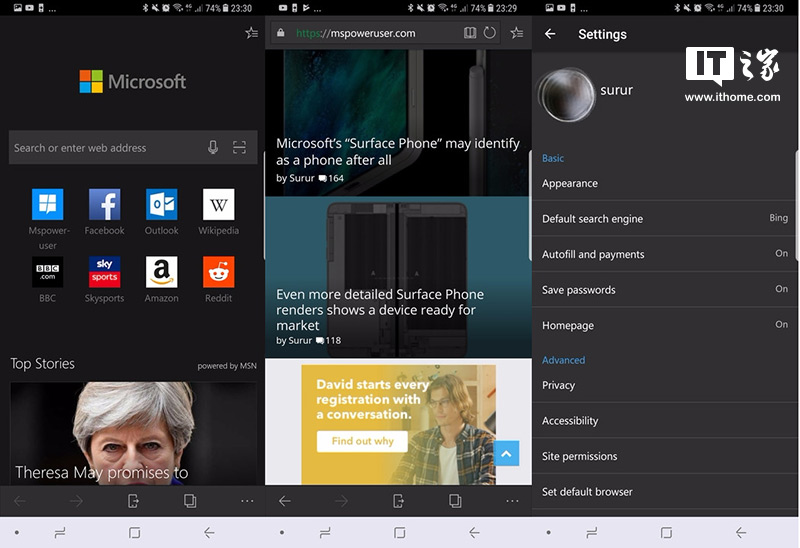Tap Android home button under start page
This screenshot has width=800, height=548.
click(134, 533)
